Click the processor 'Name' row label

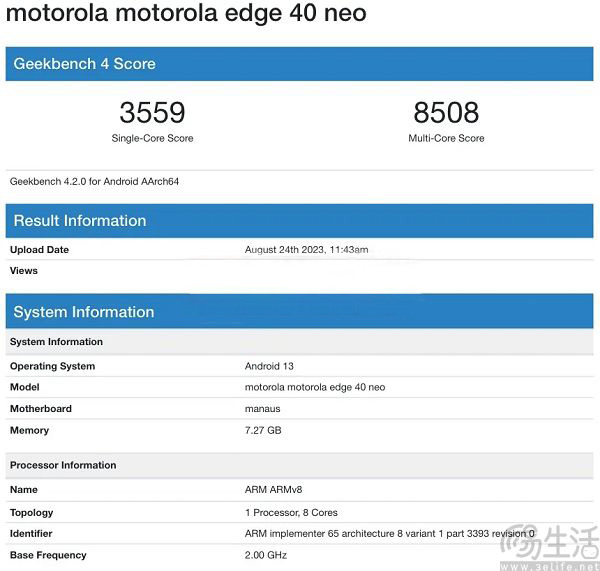[24, 489]
